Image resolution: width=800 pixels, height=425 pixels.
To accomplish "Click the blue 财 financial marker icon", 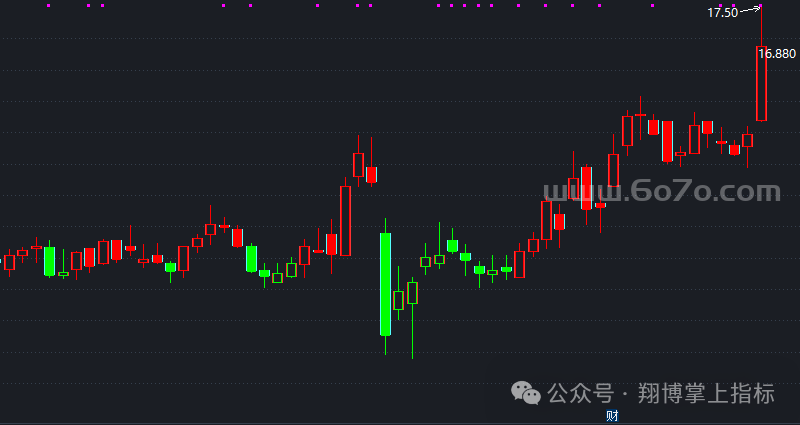I will [611, 416].
